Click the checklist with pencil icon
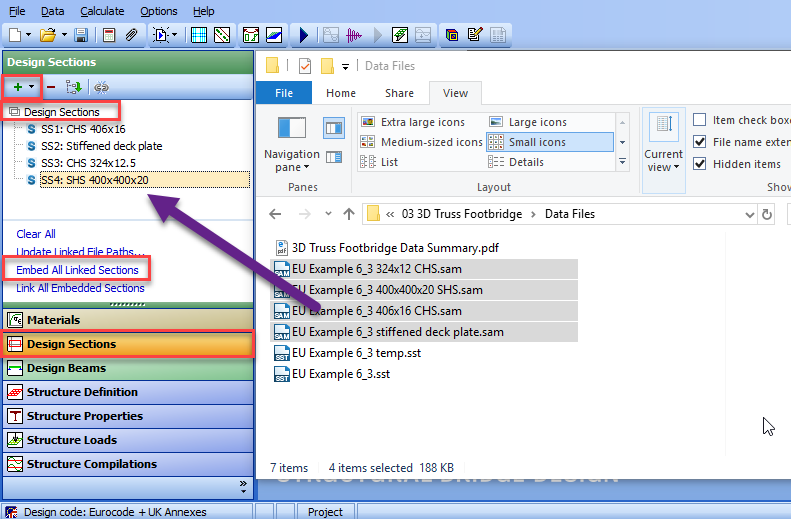This screenshot has width=791, height=519. (x=475, y=35)
